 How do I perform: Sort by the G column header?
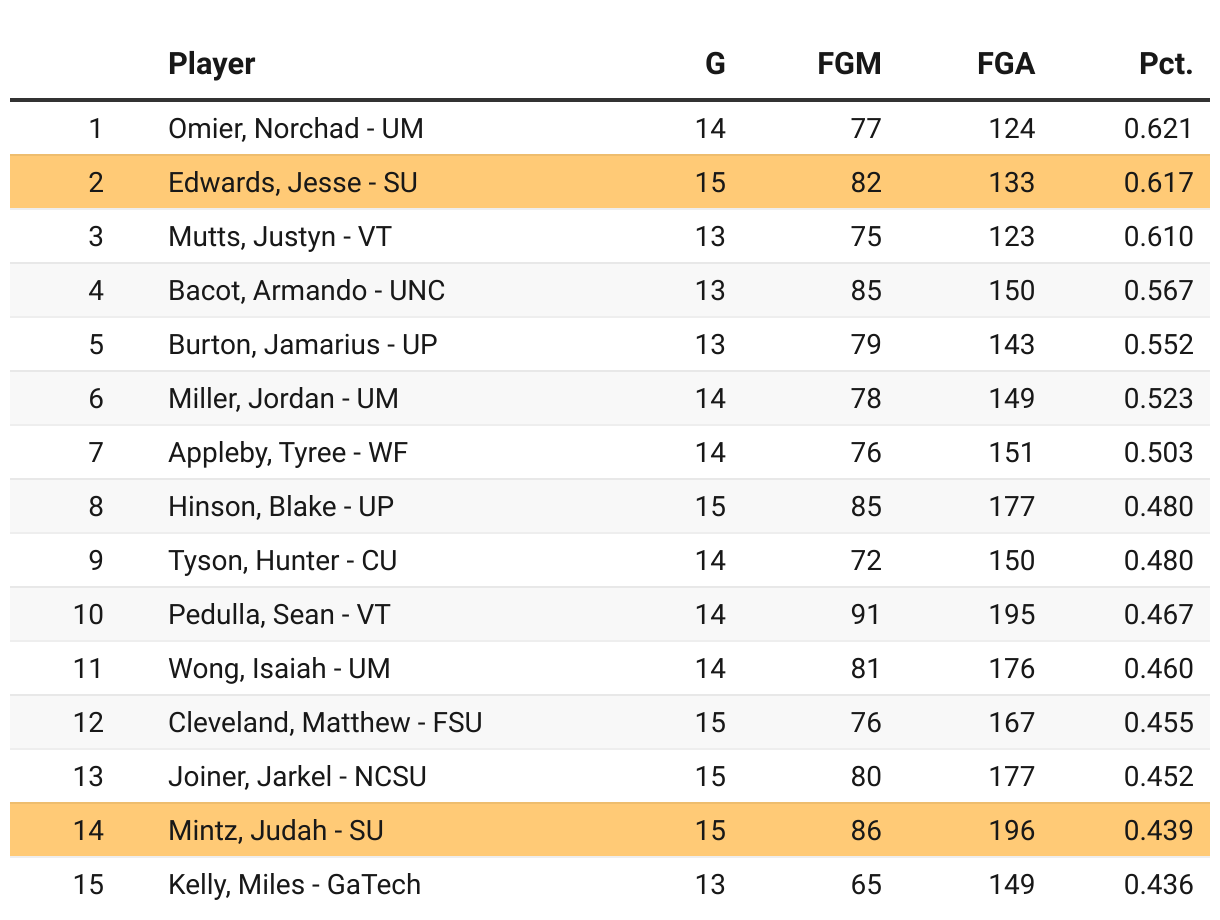click(715, 65)
